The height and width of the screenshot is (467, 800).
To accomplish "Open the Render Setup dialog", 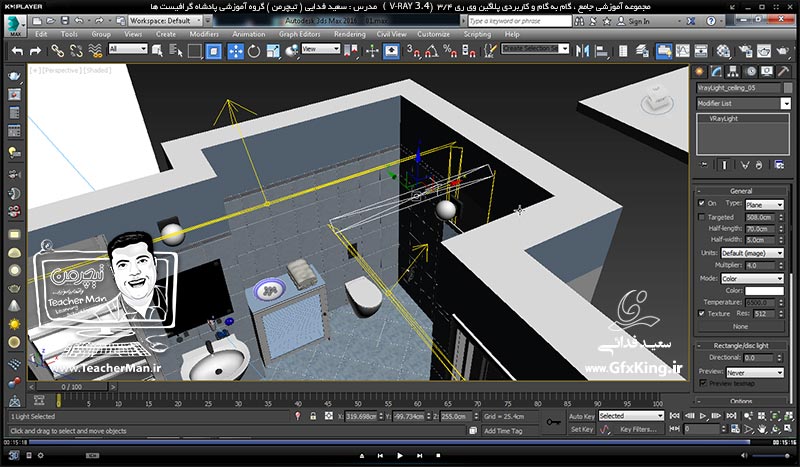I will [x=745, y=51].
